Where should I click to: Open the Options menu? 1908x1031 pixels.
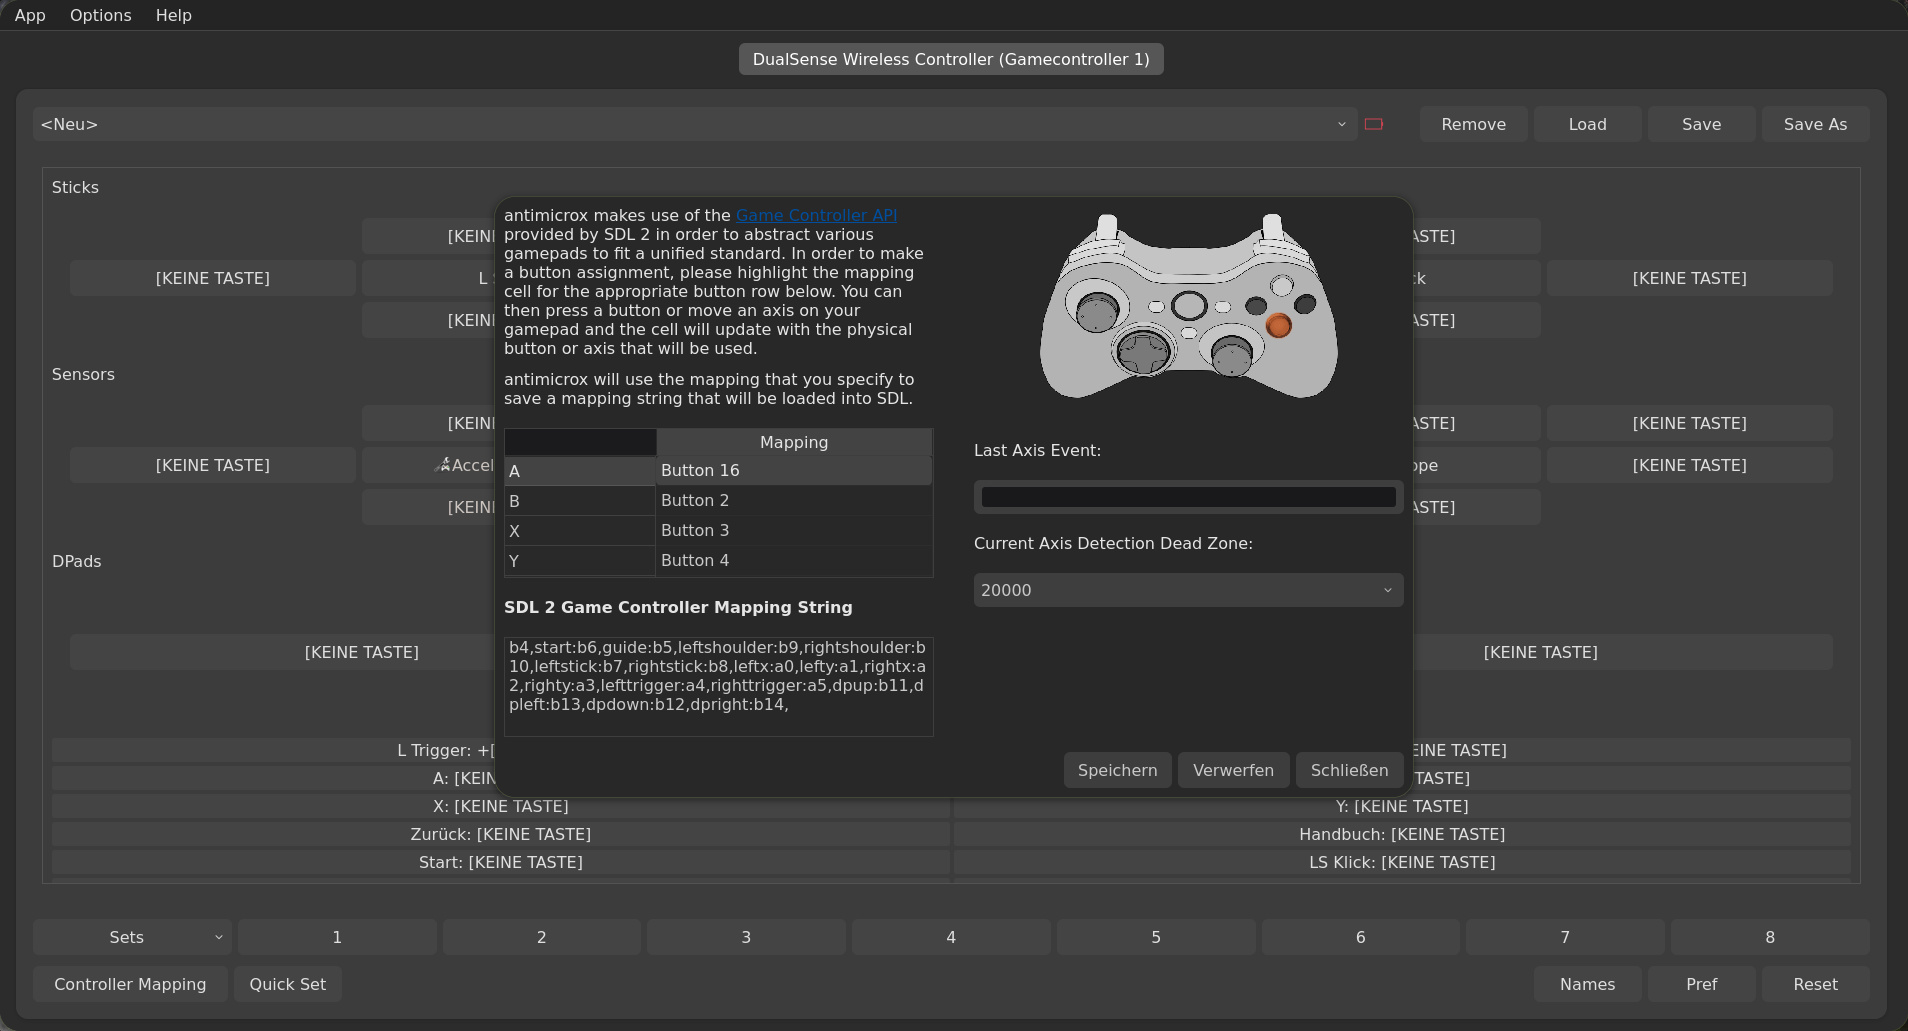pyautogui.click(x=100, y=15)
